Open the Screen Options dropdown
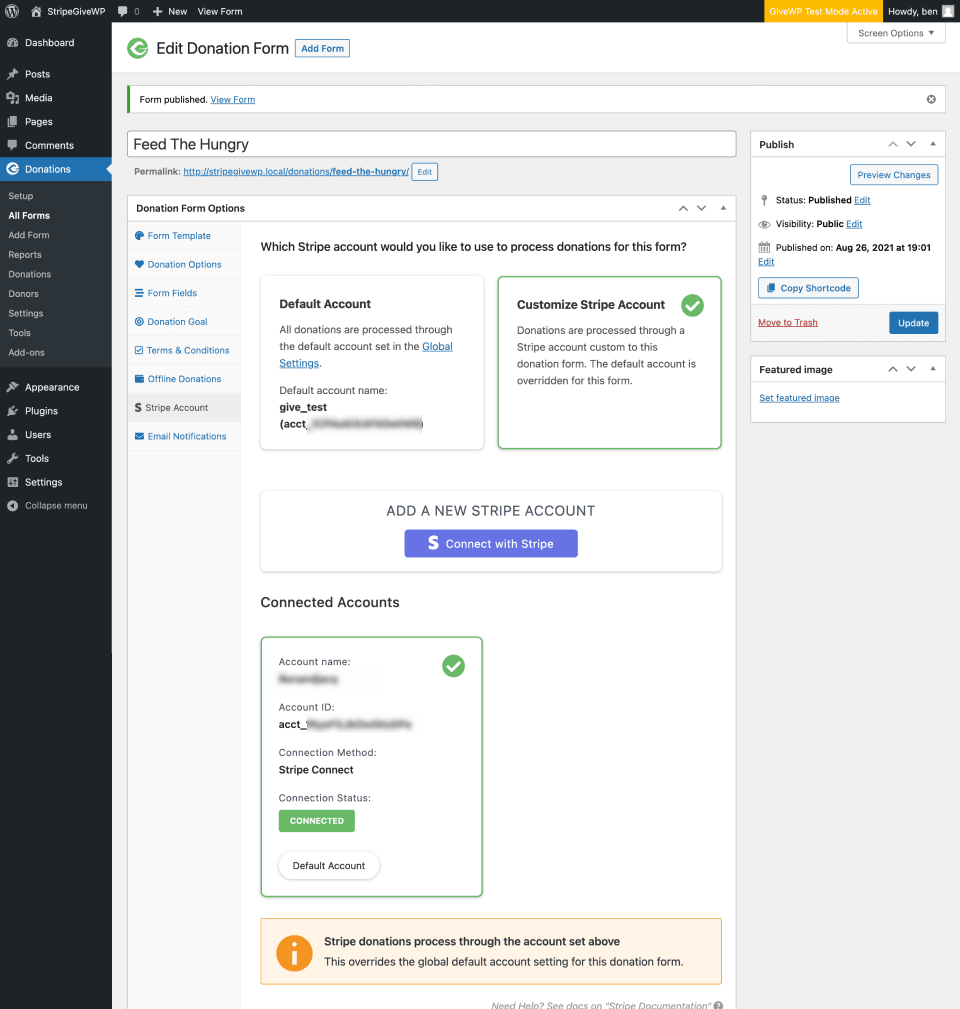This screenshot has height=1009, width=960. (896, 33)
